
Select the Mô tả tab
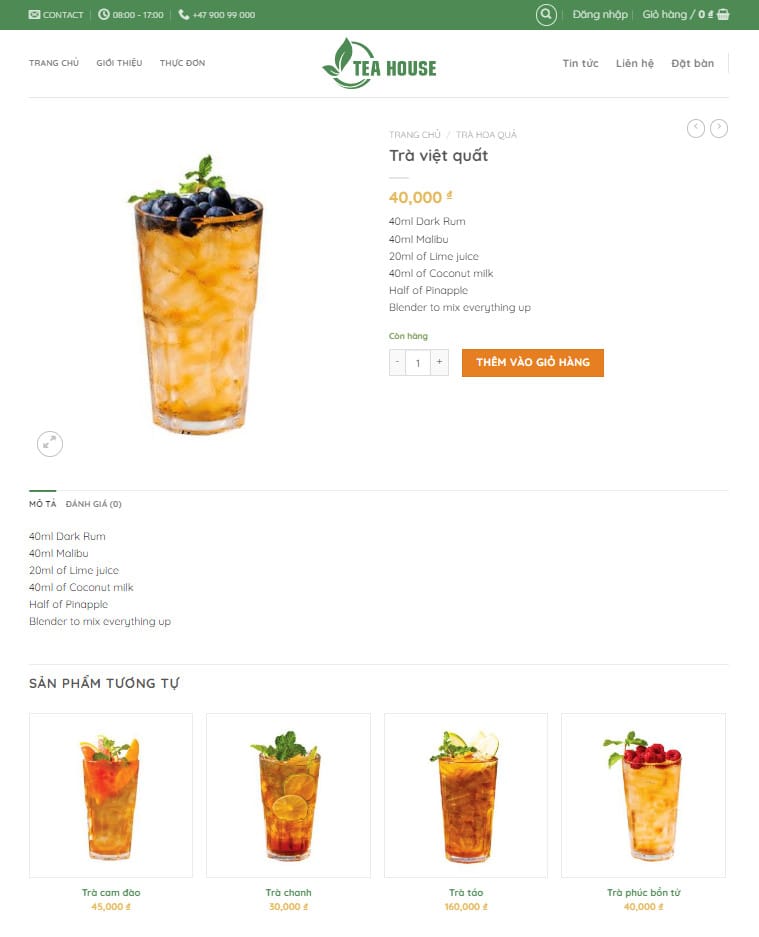click(42, 504)
